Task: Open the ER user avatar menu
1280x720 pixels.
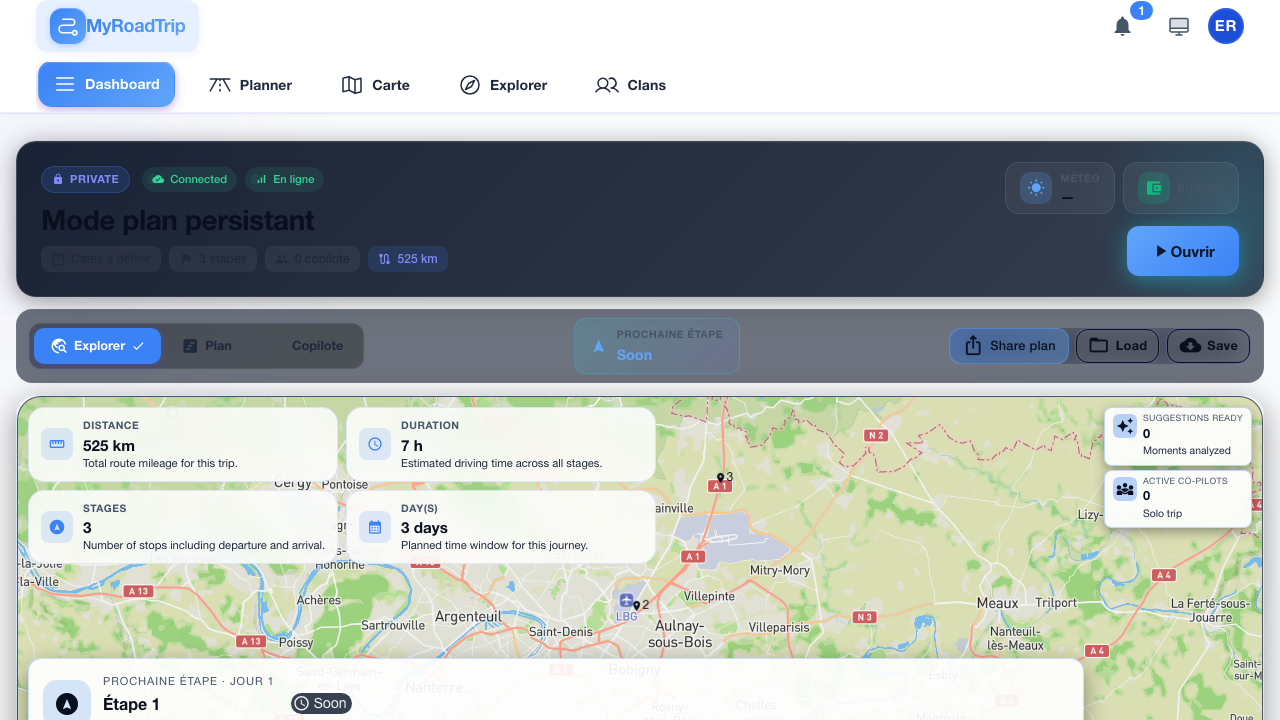Action: (1225, 27)
